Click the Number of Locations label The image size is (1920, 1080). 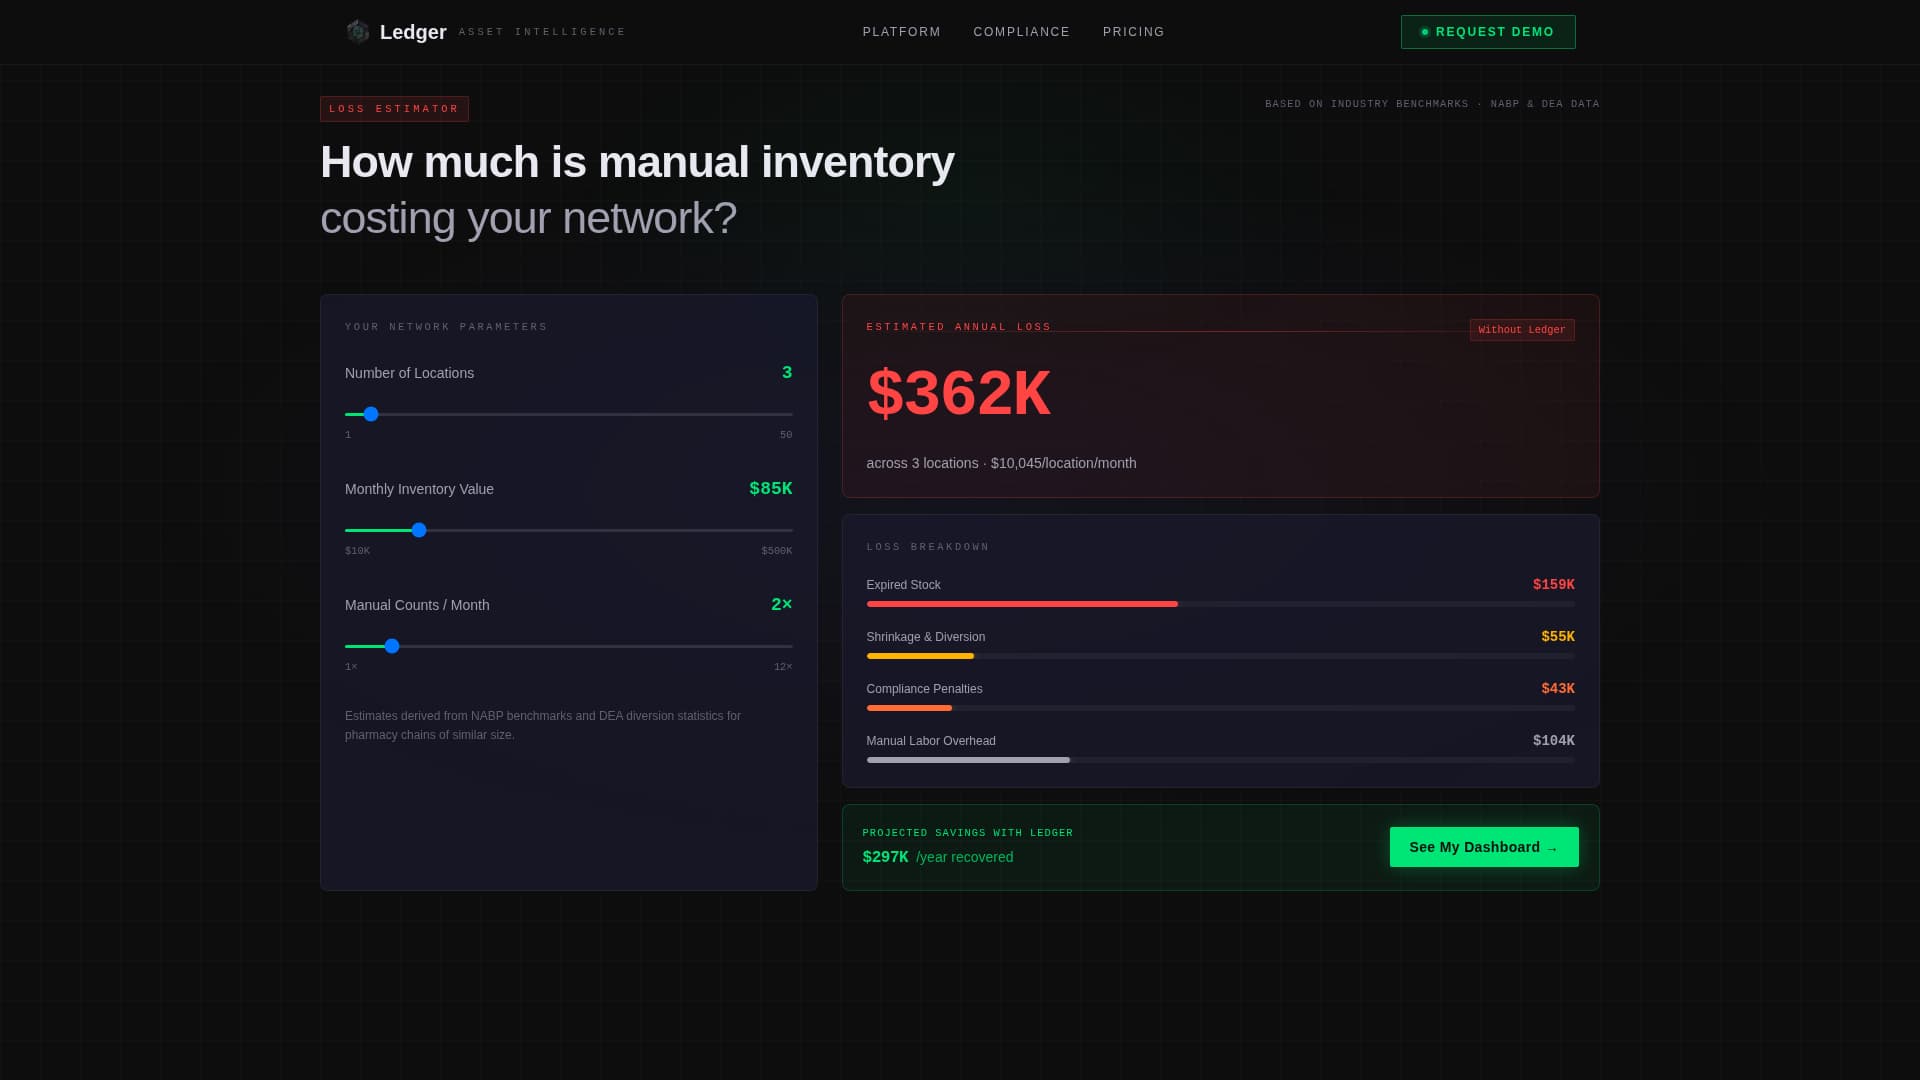point(410,373)
